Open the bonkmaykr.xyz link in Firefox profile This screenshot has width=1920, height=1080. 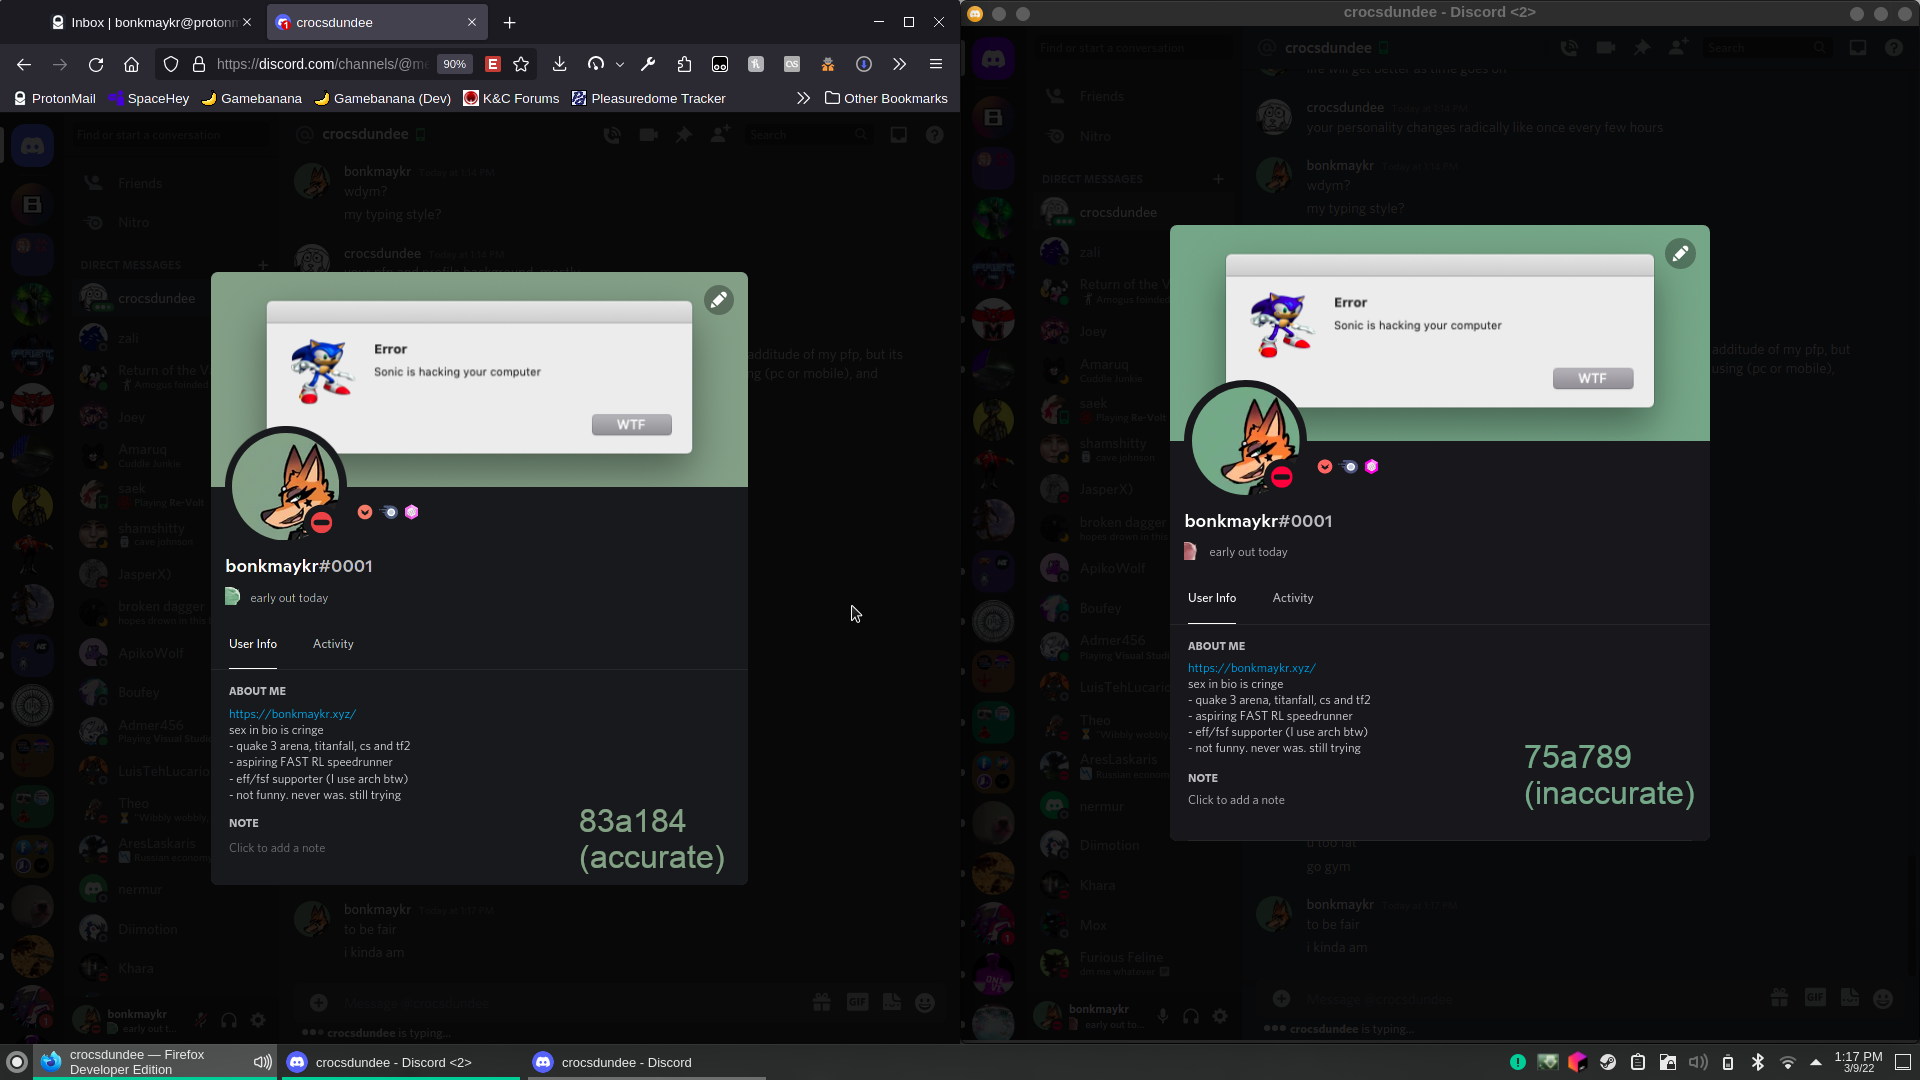pyautogui.click(x=292, y=714)
